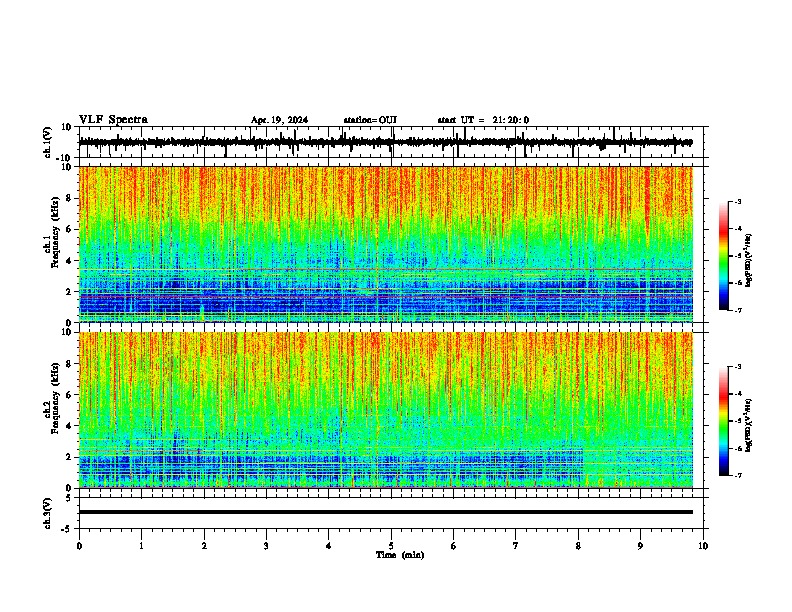Screen dimensions: 792x612
Task: Click the ch.3 flat black trace line
Action: [386, 512]
